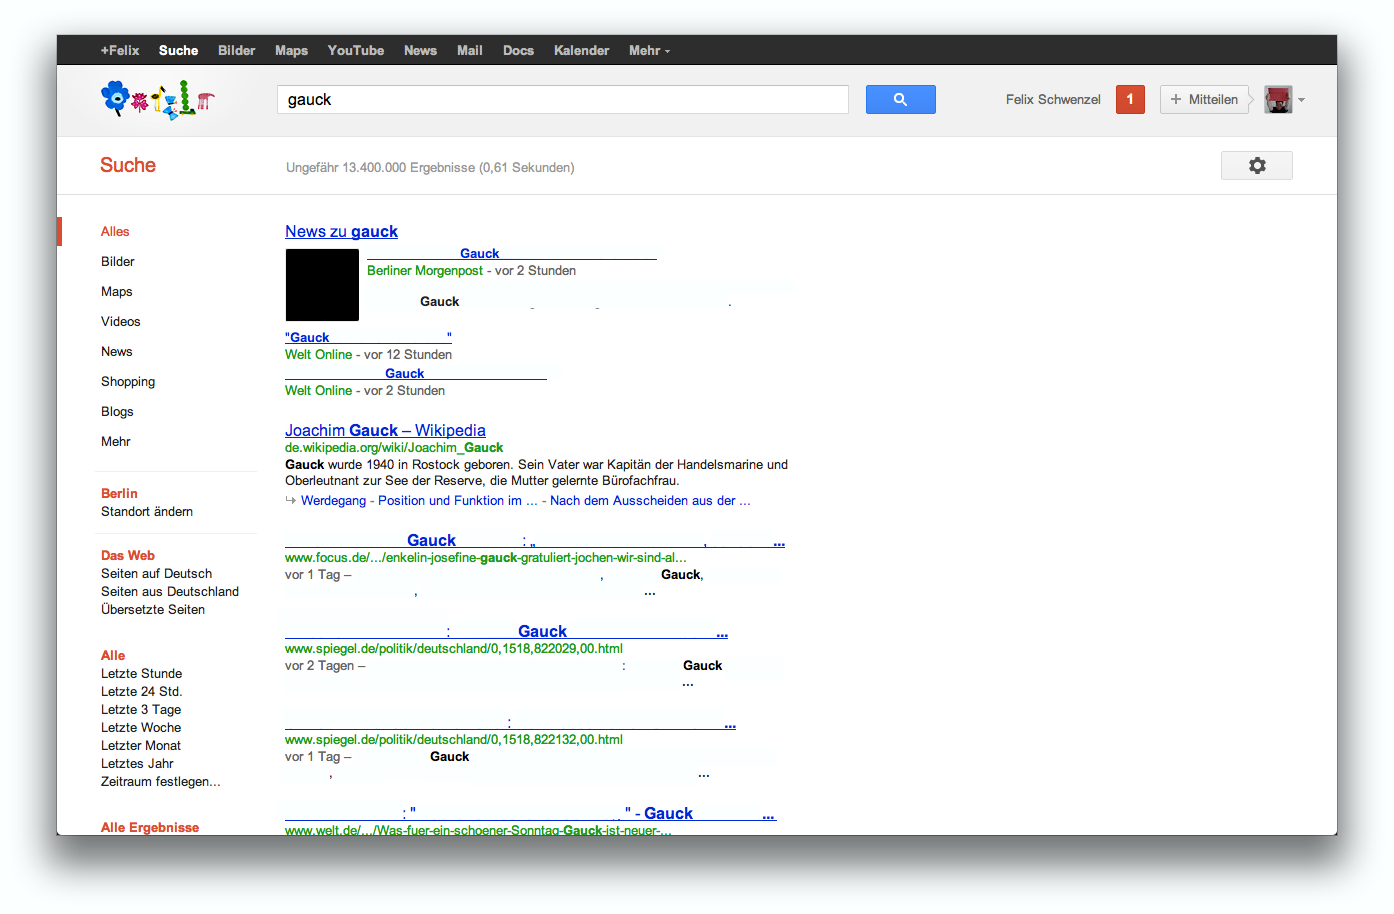The height and width of the screenshot is (914, 1394).
Task: Expand Mehr in the left sidebar
Action: [x=115, y=441]
